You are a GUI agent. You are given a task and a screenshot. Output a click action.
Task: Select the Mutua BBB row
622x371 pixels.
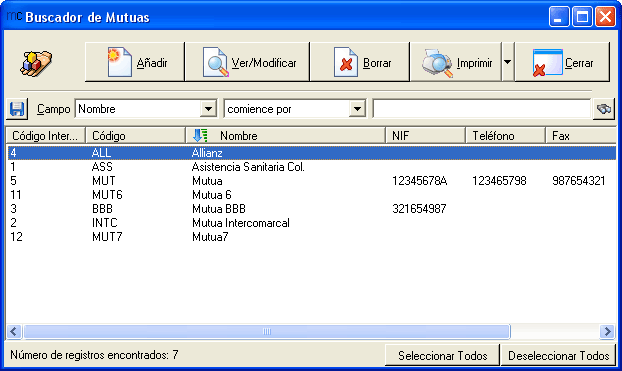point(311,209)
